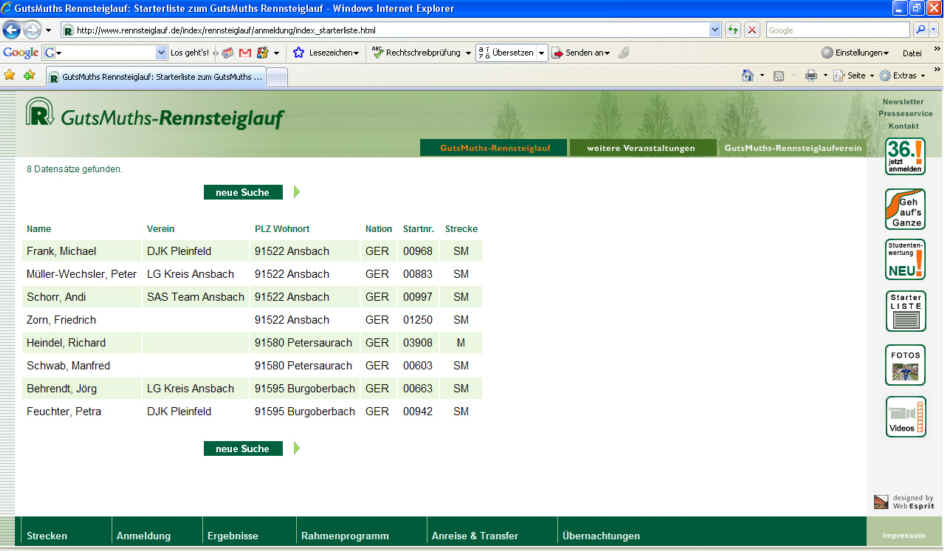Click the Gmail icon in Google toolbar

pyautogui.click(x=245, y=53)
